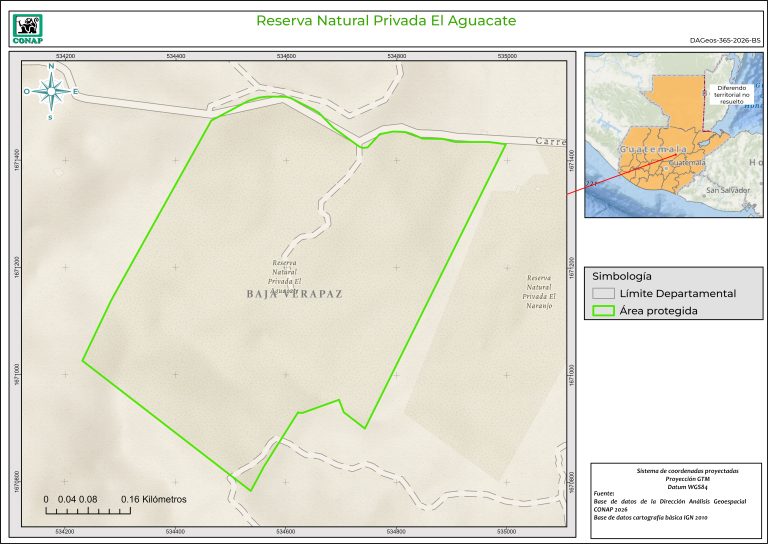Click the Área protegida legend text
Image resolution: width=768 pixels, height=544 pixels.
pos(658,311)
